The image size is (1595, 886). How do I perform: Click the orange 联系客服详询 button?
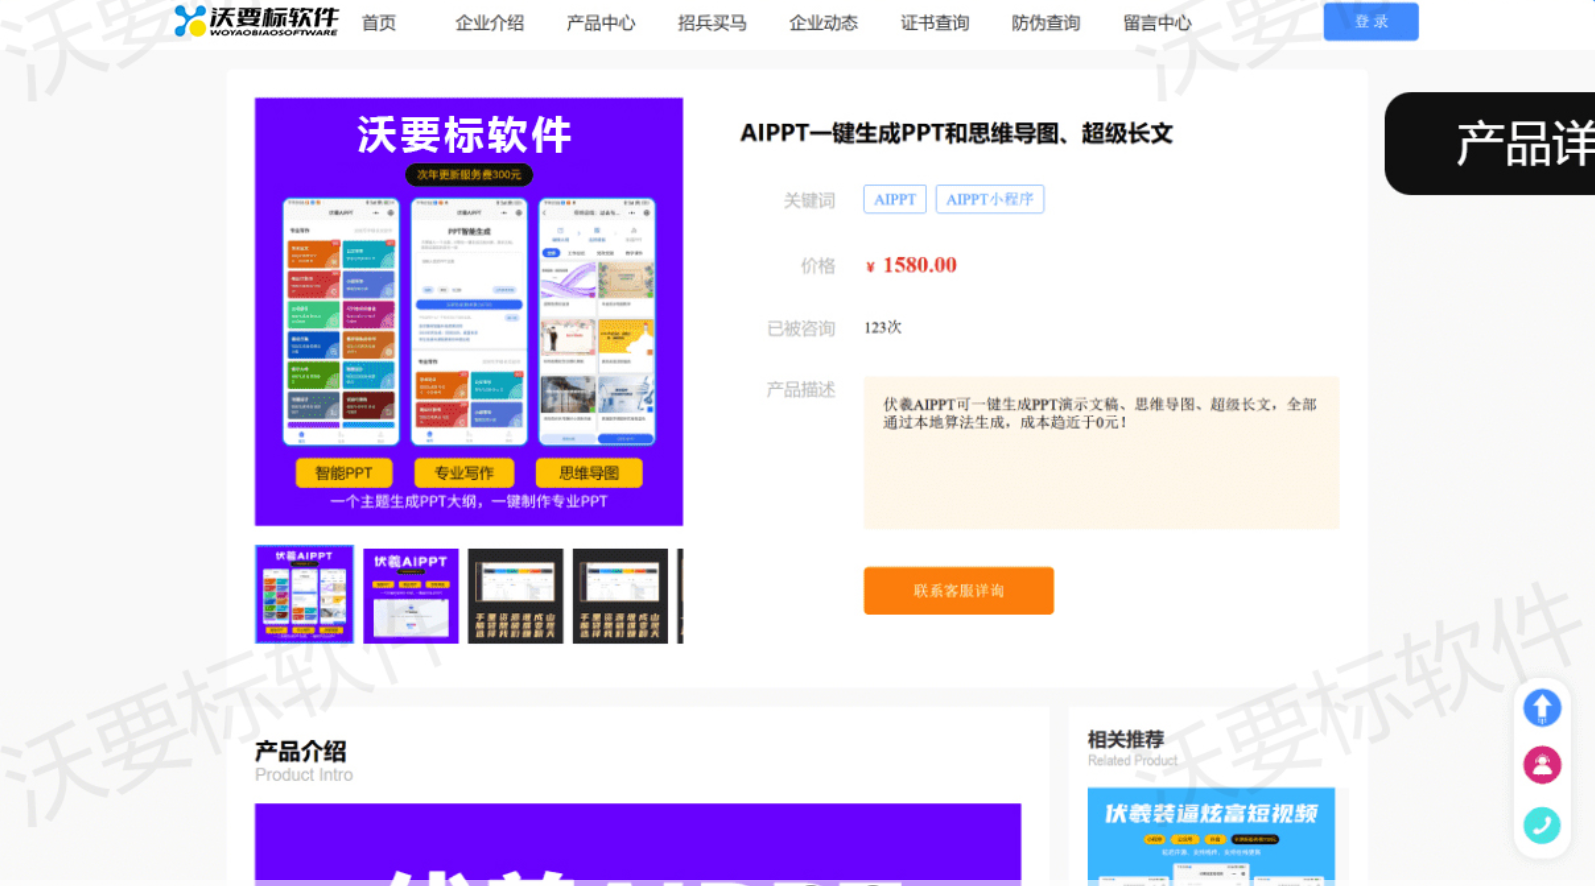958,590
